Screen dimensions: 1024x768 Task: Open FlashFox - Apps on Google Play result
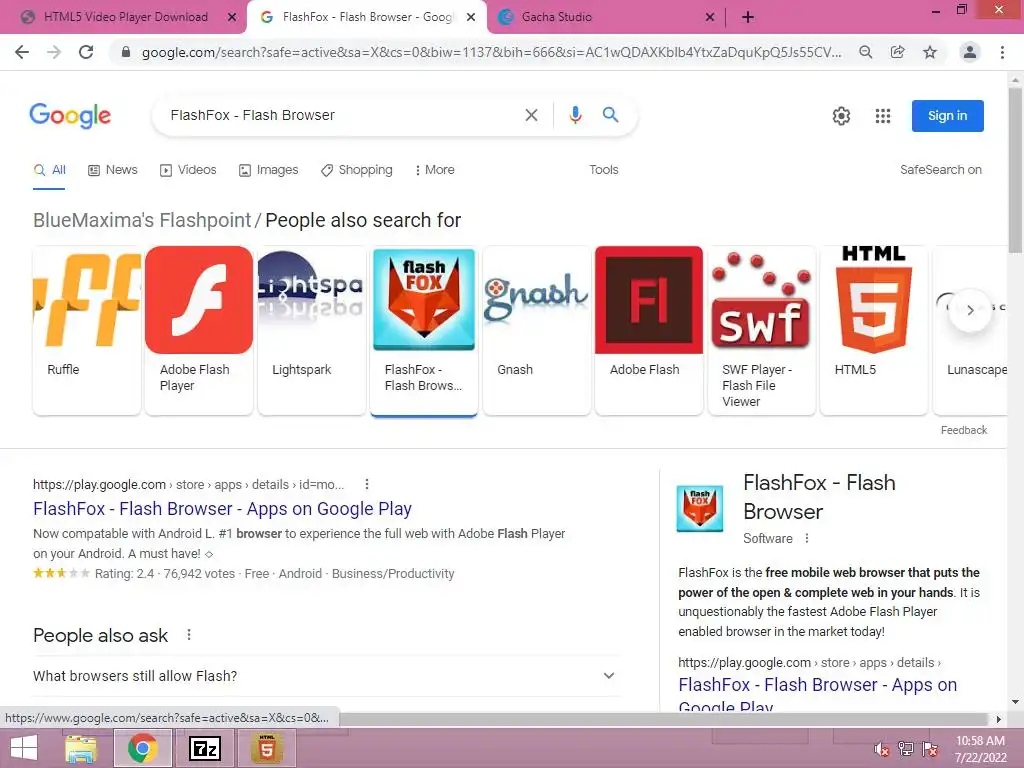pyautogui.click(x=222, y=508)
